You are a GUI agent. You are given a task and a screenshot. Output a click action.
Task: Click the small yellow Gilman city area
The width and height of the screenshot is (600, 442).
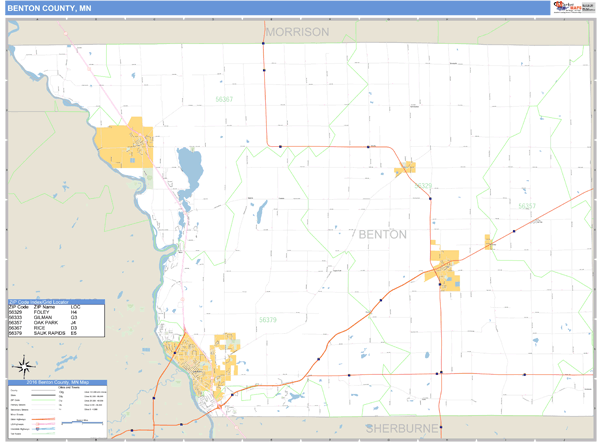(x=404, y=168)
